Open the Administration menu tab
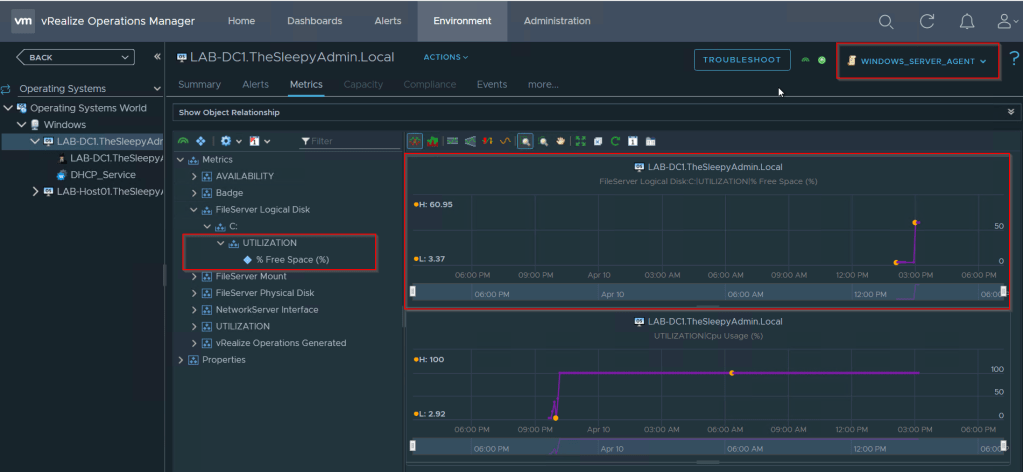The image size is (1023, 472). pyautogui.click(x=557, y=21)
